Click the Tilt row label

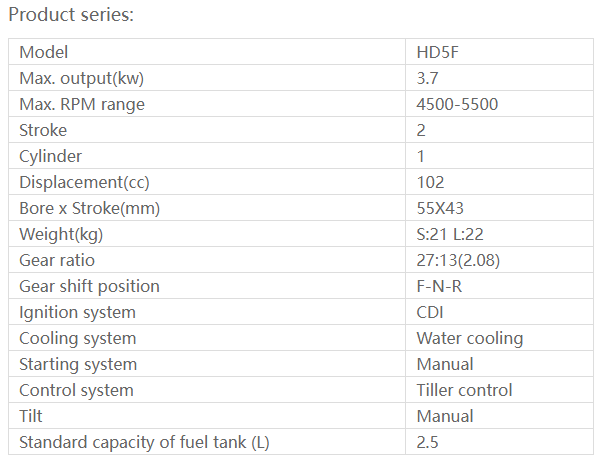click(x=32, y=417)
